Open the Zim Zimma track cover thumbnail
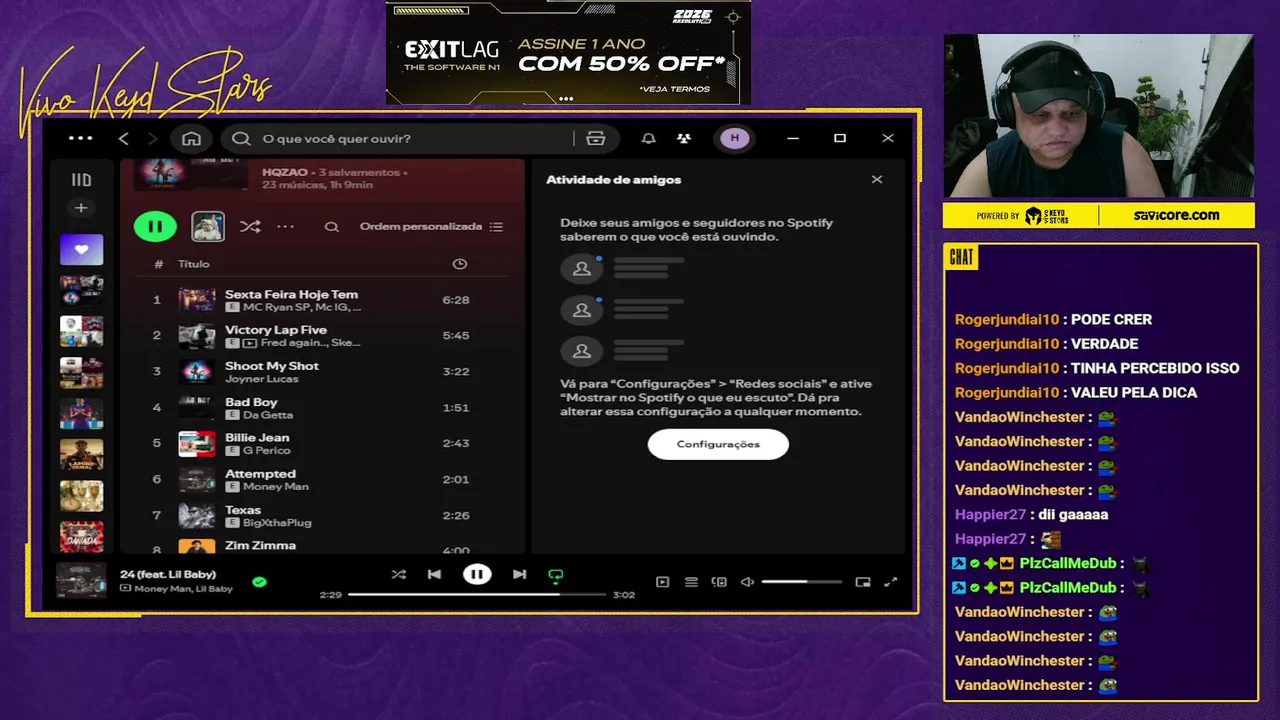1280x720 pixels. (197, 546)
